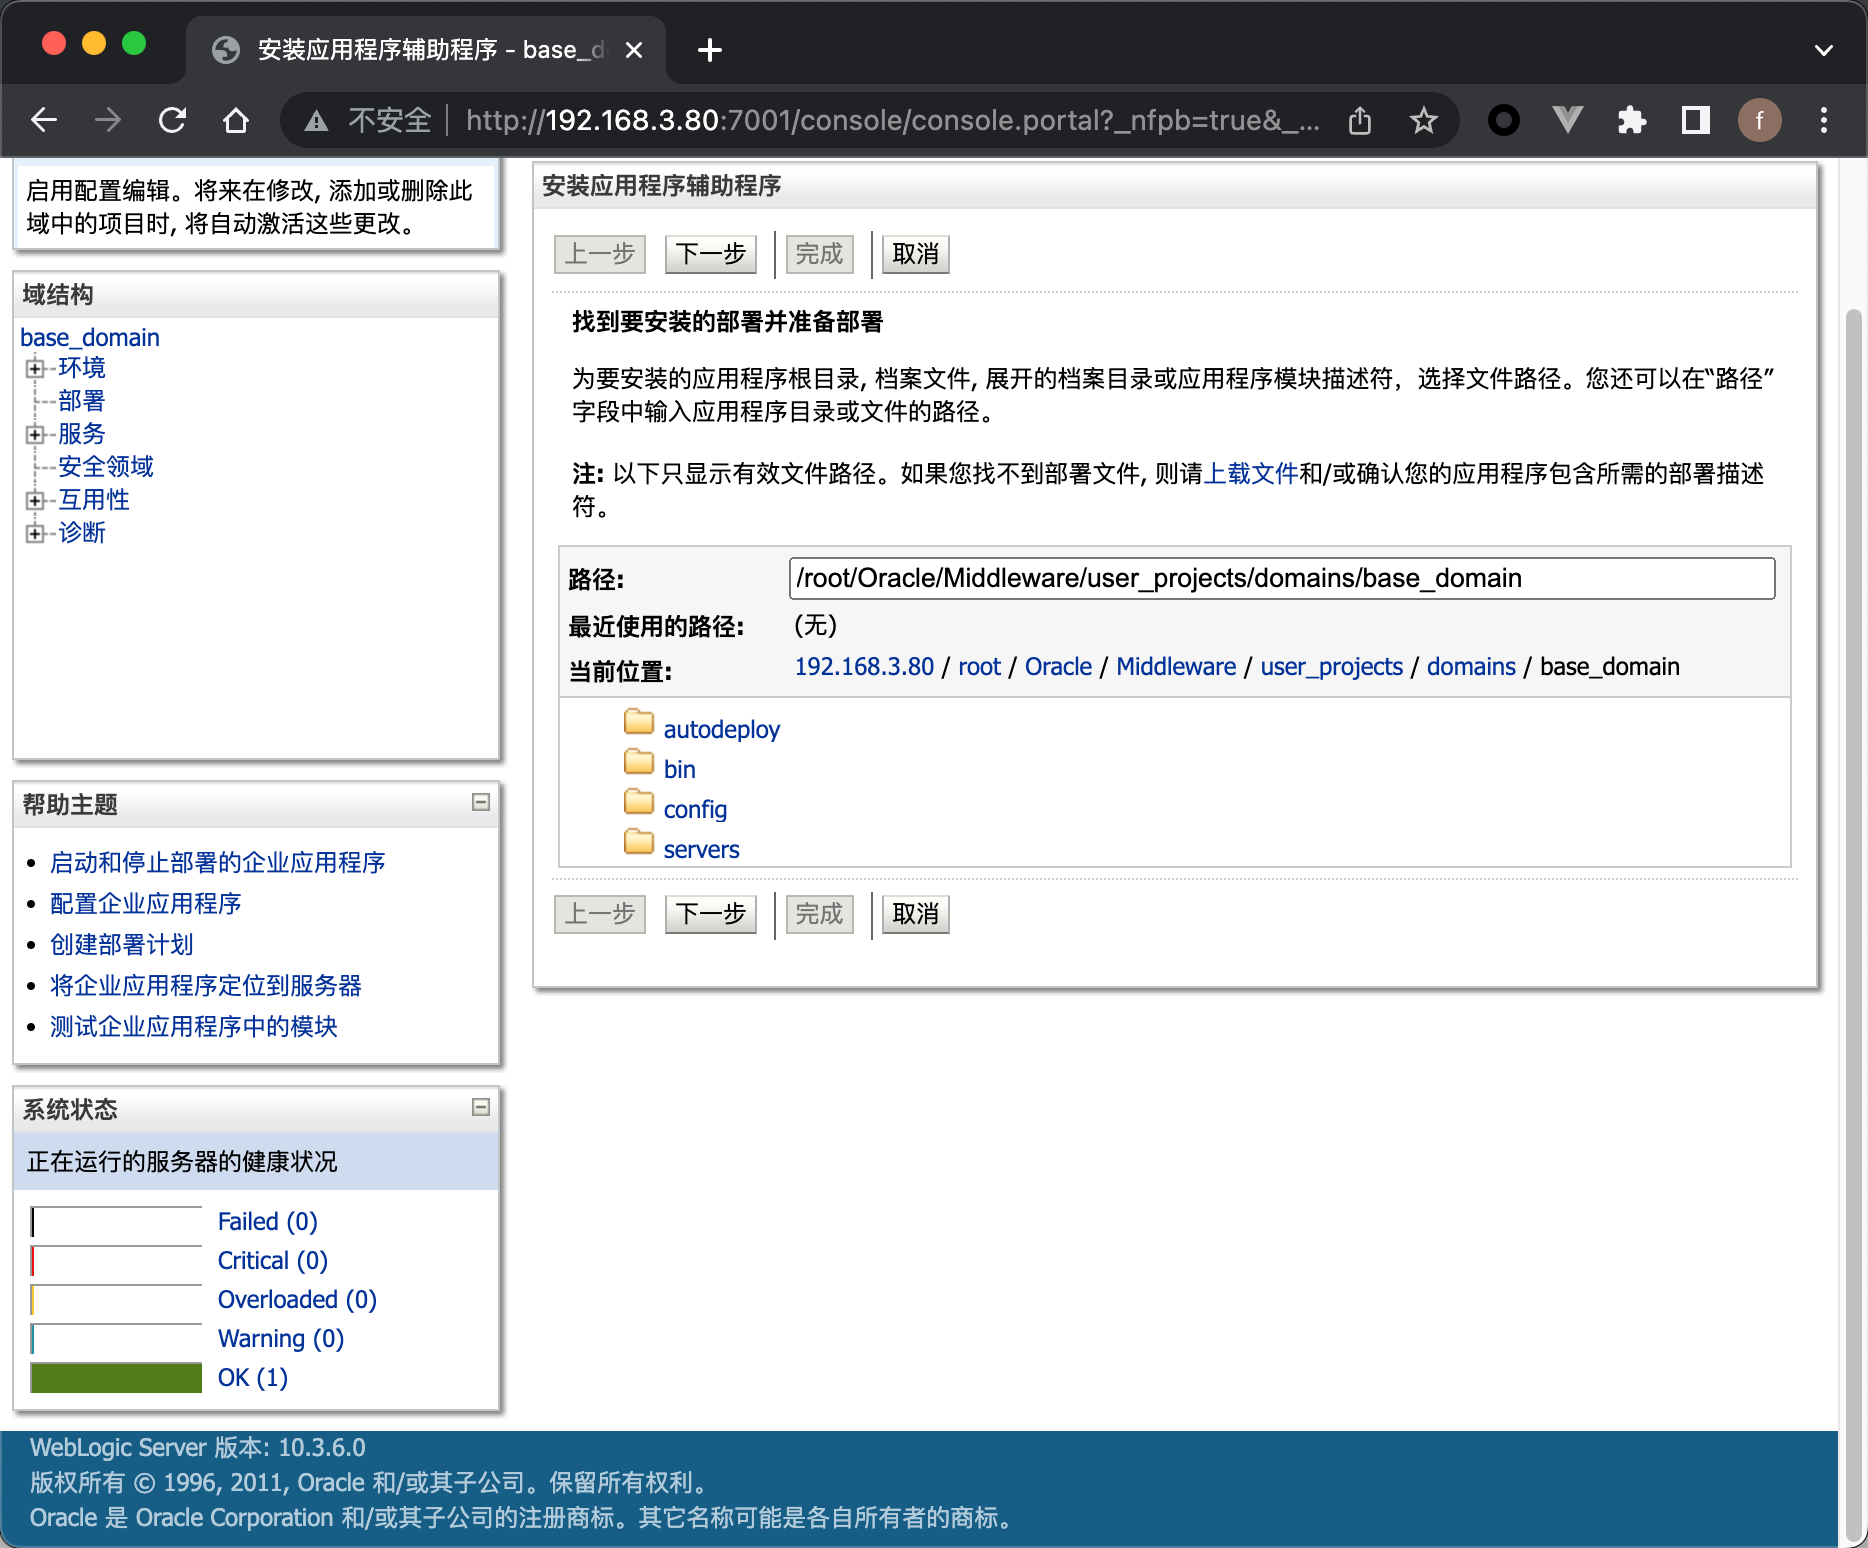Open the browser extensions puzzle icon
This screenshot has width=1868, height=1548.
point(1631,121)
